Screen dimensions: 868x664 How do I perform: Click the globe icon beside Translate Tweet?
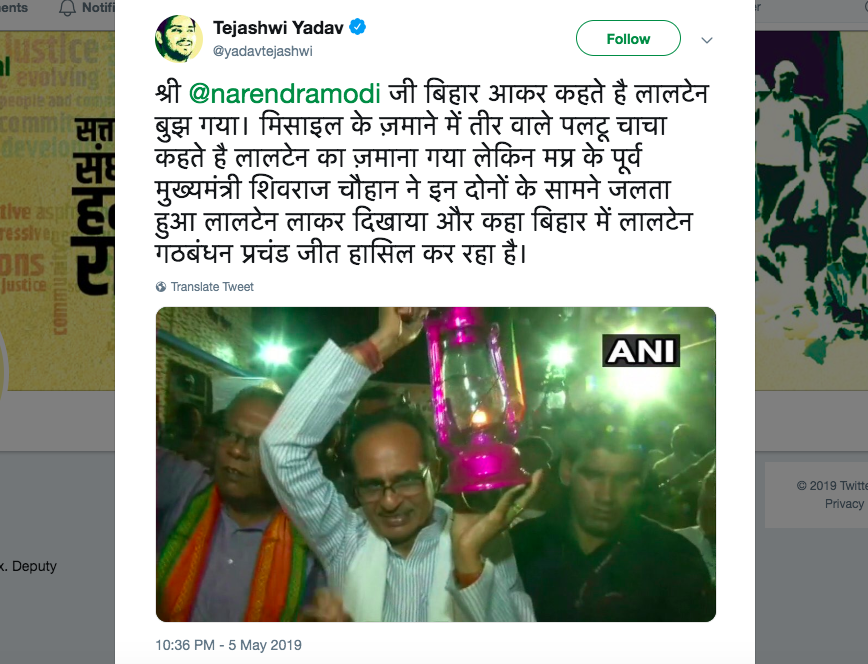pos(161,286)
